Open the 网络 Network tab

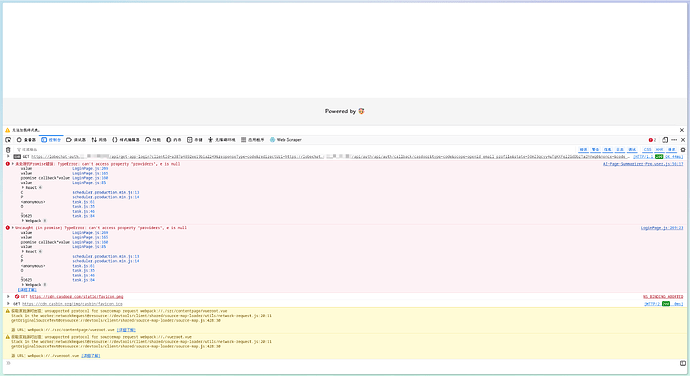[99, 140]
